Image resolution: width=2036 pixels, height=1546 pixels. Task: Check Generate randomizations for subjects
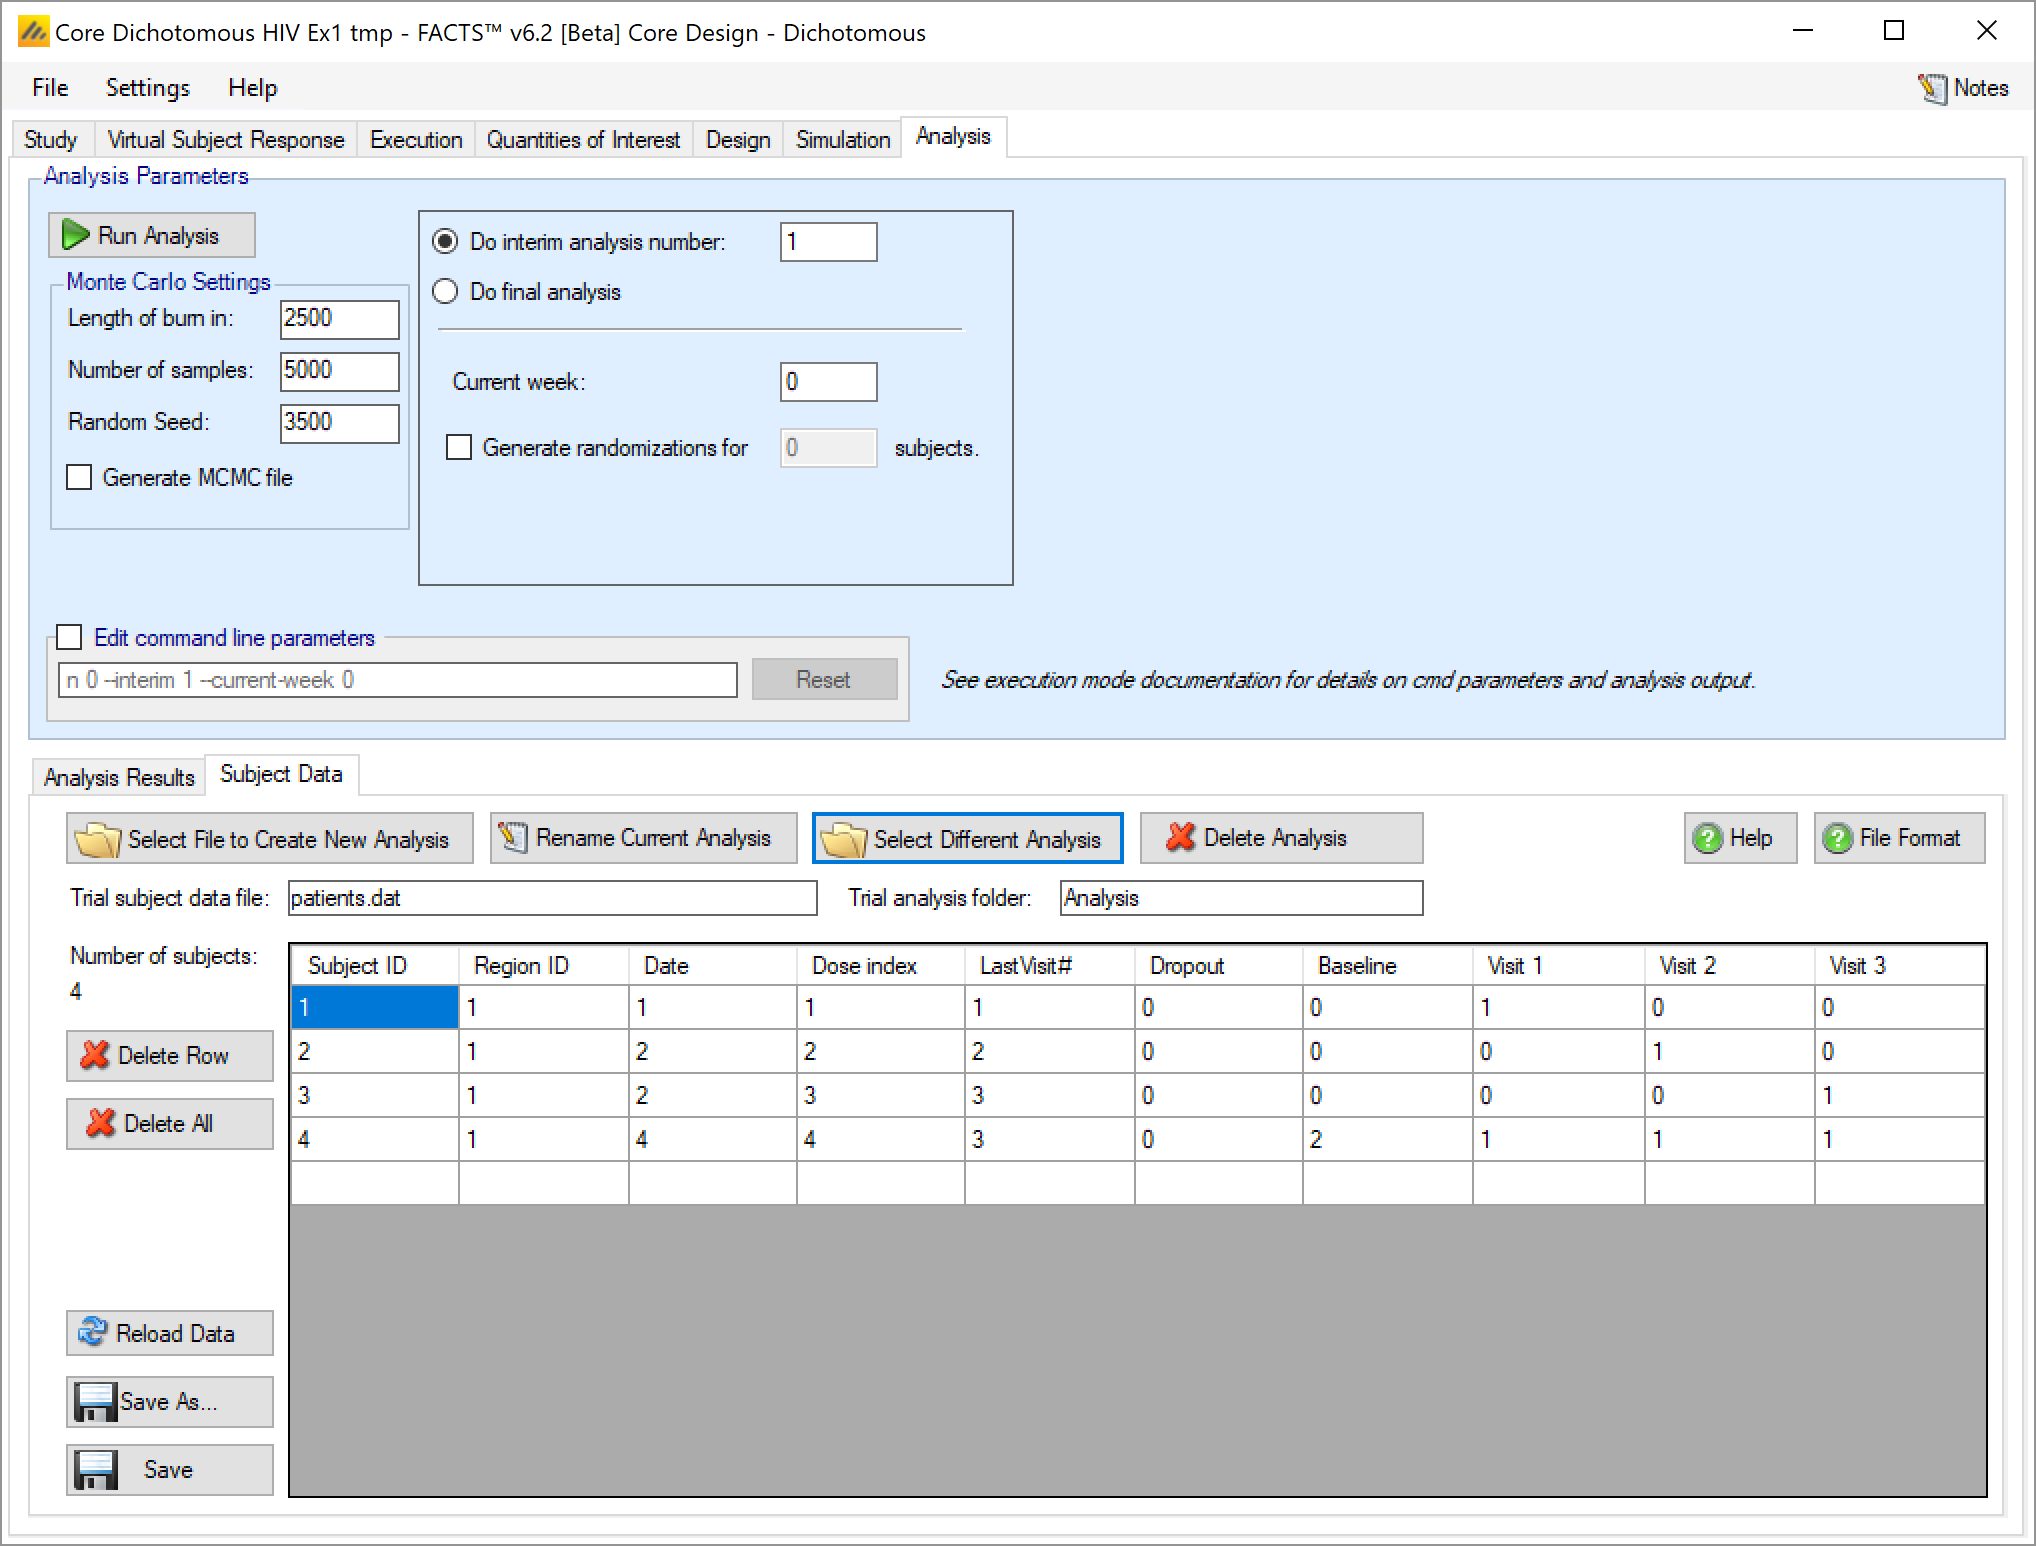coord(459,447)
